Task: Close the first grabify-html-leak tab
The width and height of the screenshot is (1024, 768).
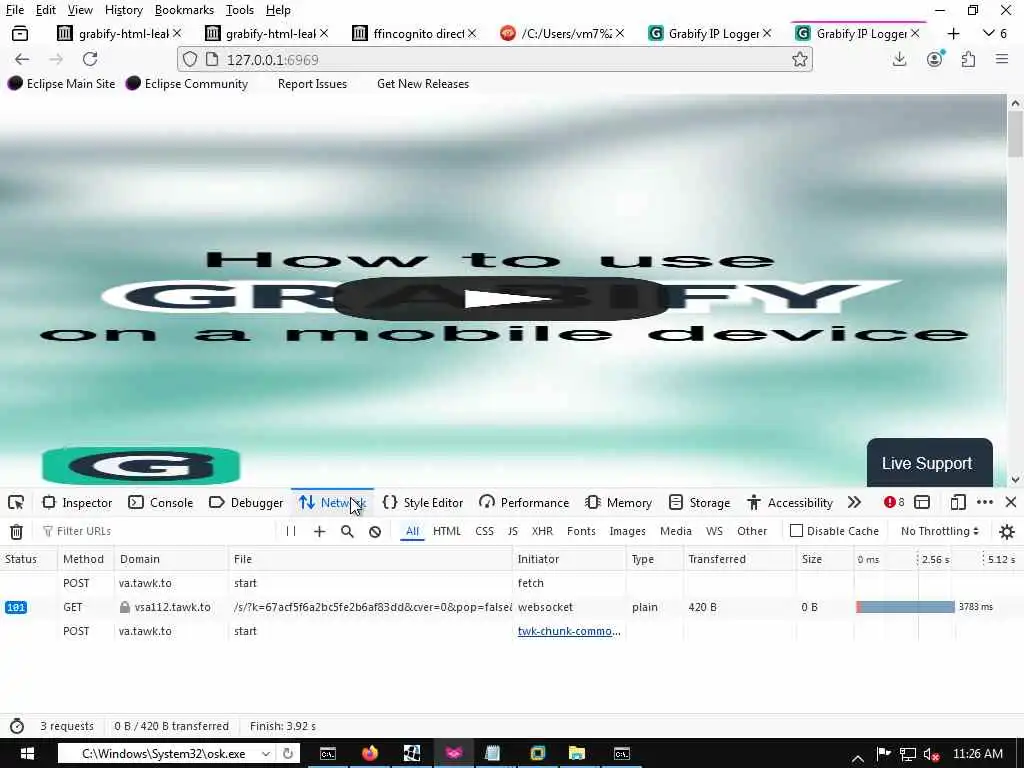Action: 177,33
